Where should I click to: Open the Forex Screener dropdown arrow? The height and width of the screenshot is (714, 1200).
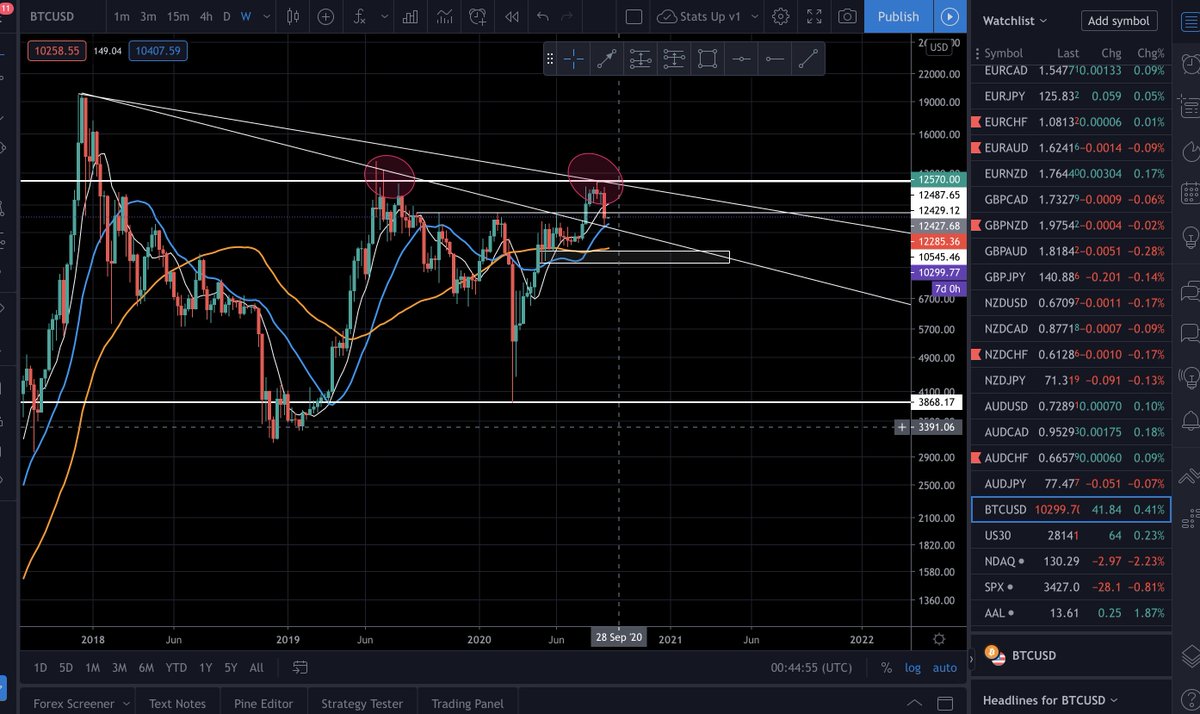125,703
